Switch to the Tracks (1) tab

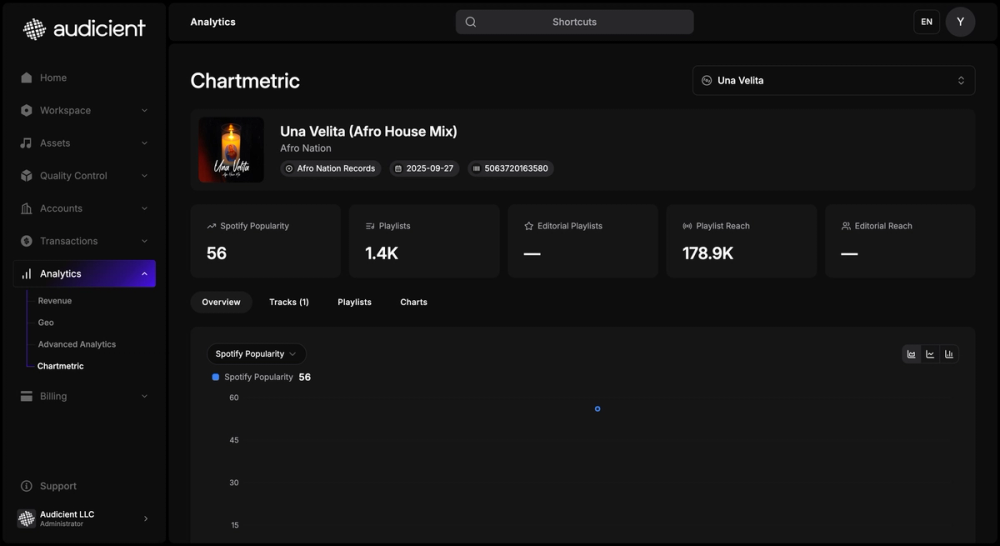pyautogui.click(x=289, y=302)
